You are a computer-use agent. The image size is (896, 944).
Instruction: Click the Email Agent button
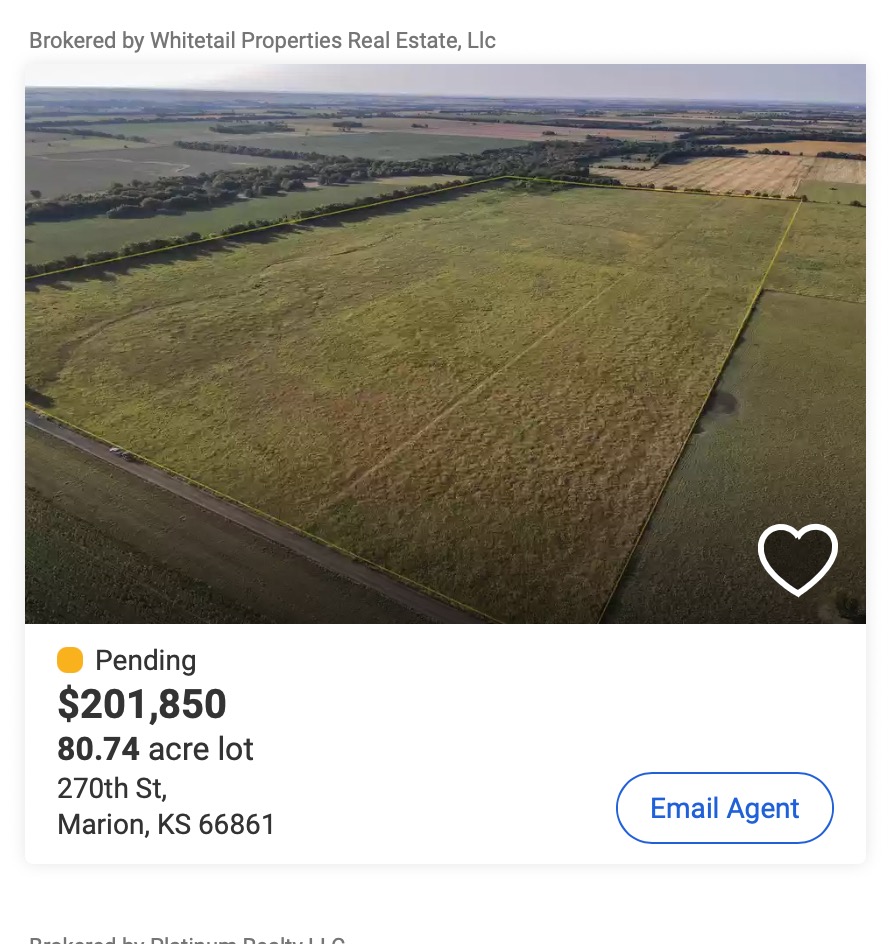point(724,808)
